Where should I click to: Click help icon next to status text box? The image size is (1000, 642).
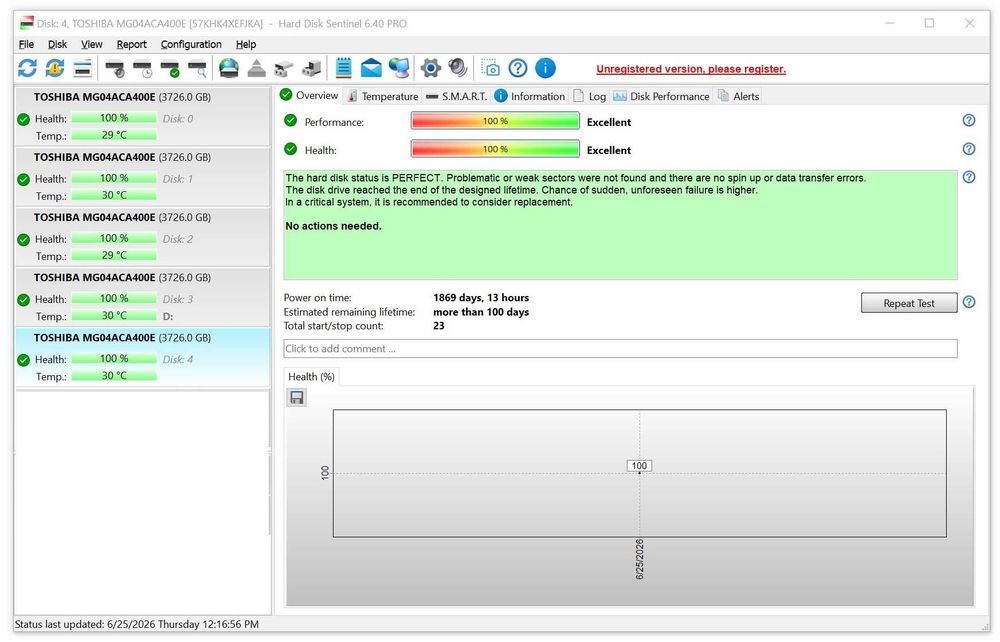point(968,177)
